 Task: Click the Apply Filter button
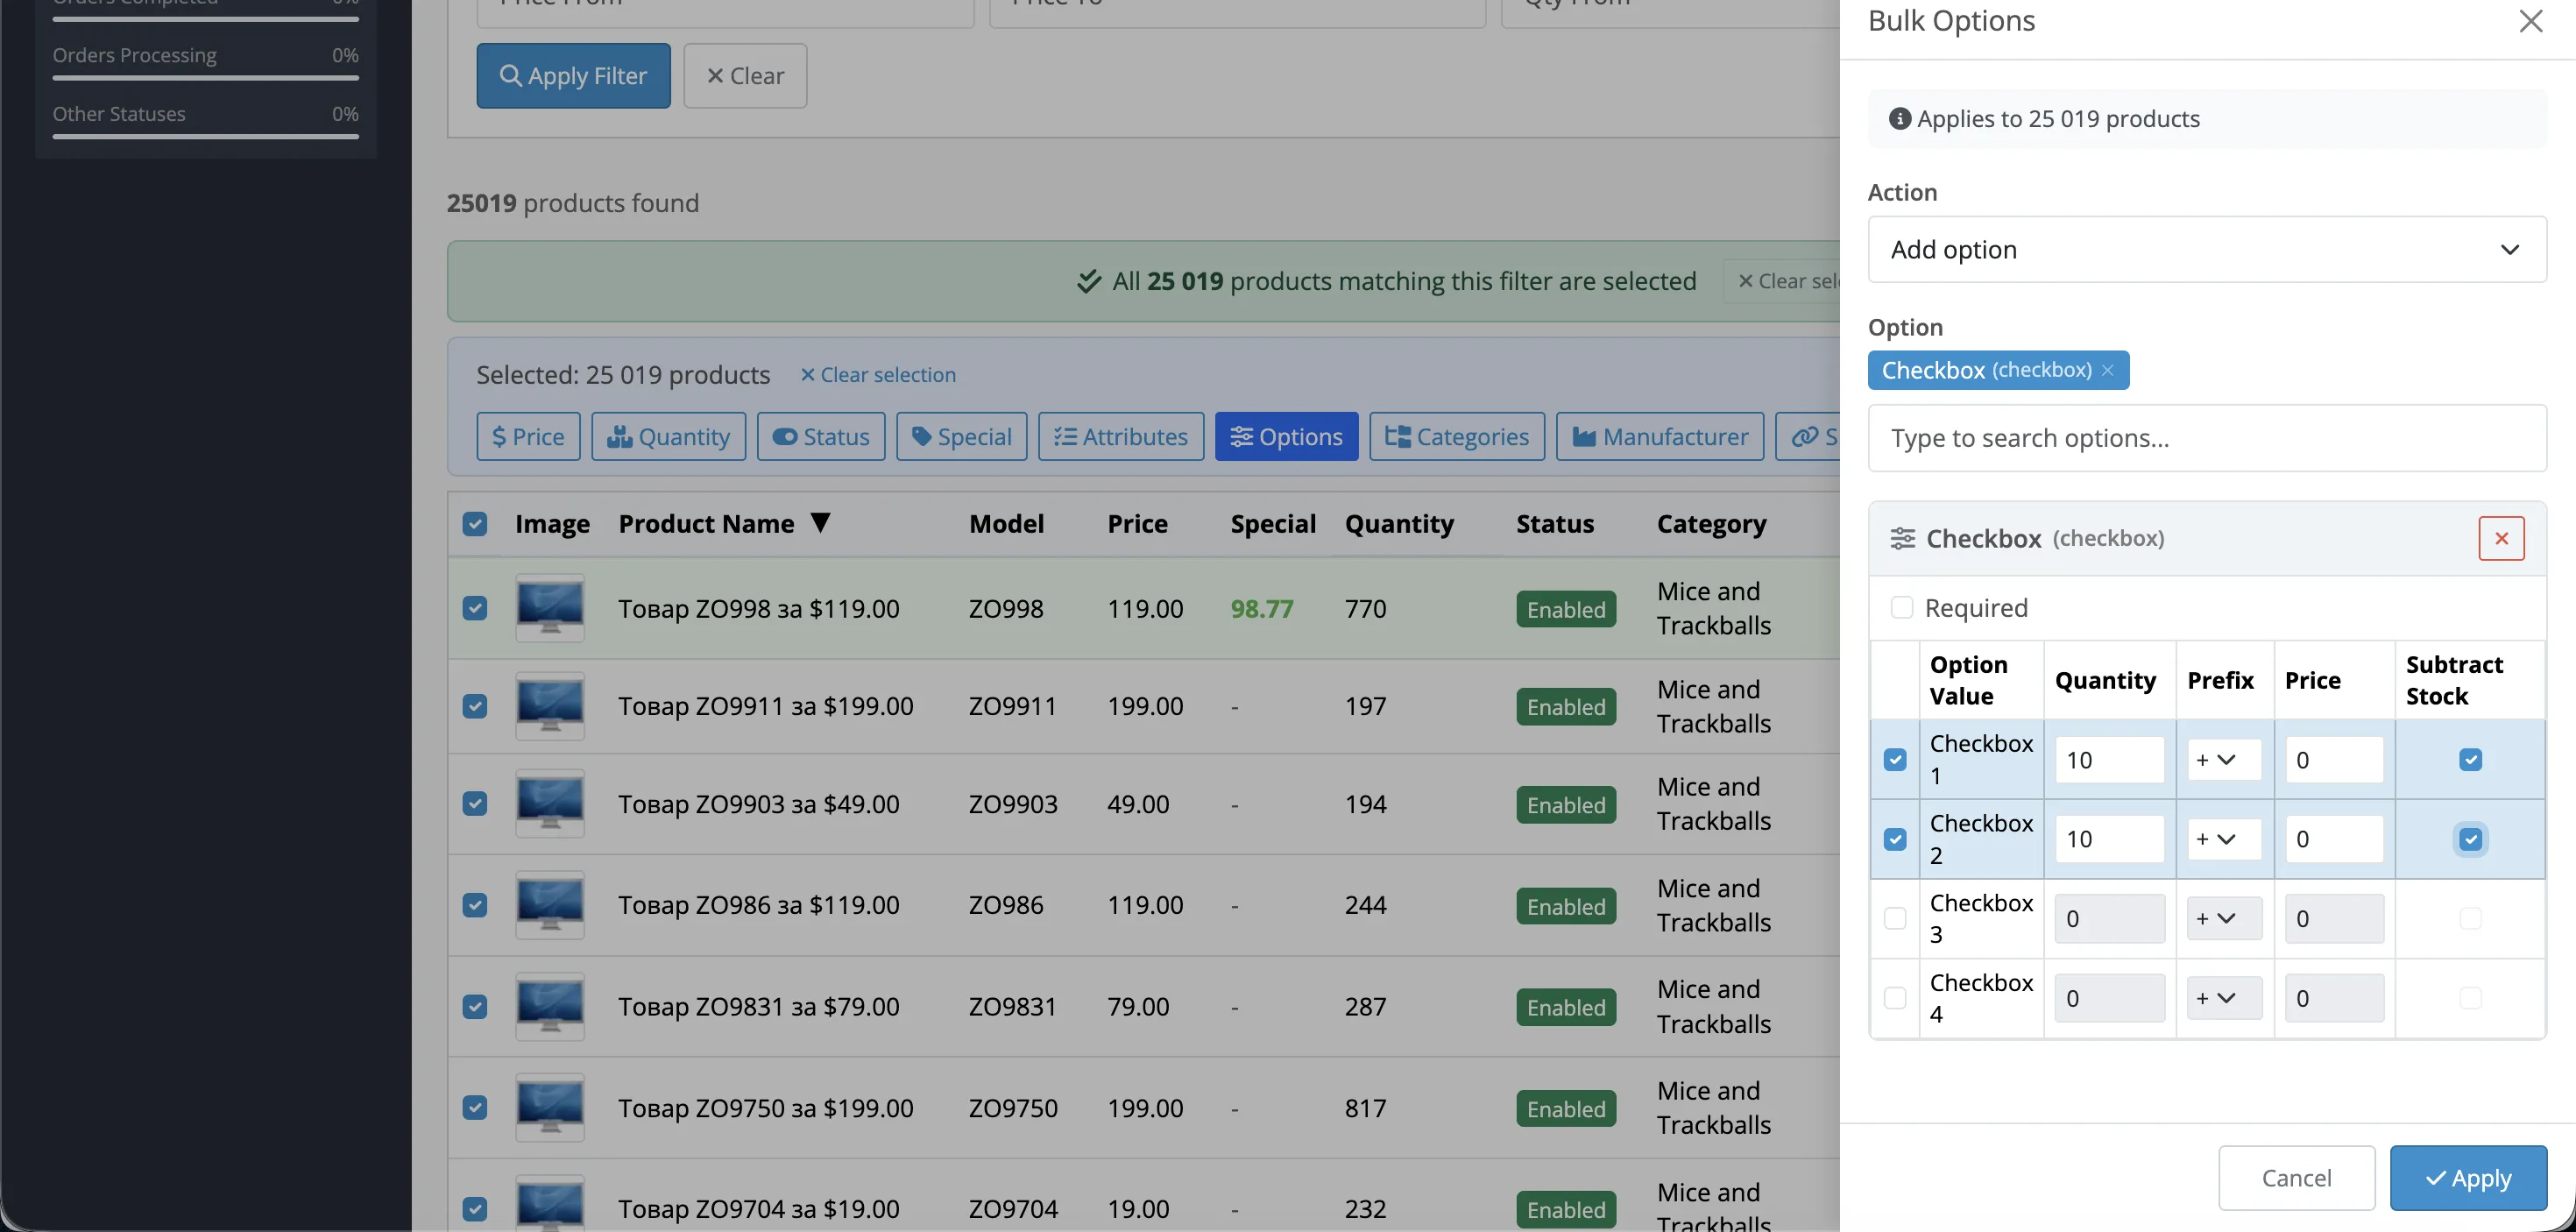[573, 76]
